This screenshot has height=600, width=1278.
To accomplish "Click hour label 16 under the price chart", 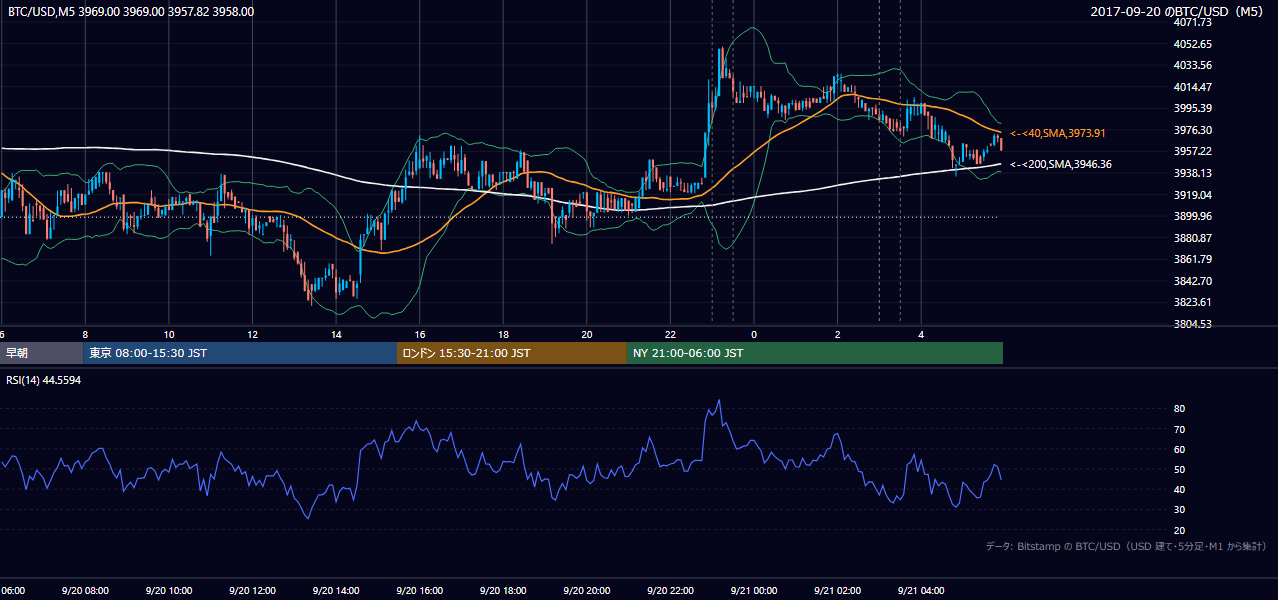I will point(420,334).
